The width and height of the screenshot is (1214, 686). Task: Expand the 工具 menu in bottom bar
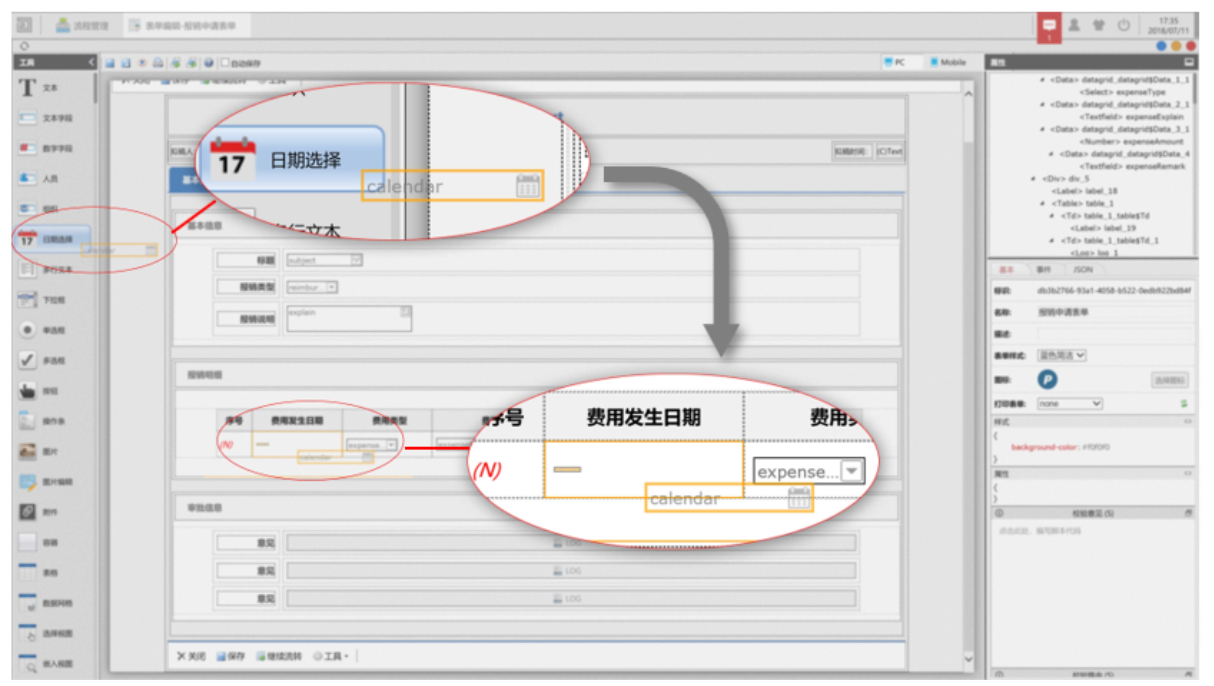[332, 657]
